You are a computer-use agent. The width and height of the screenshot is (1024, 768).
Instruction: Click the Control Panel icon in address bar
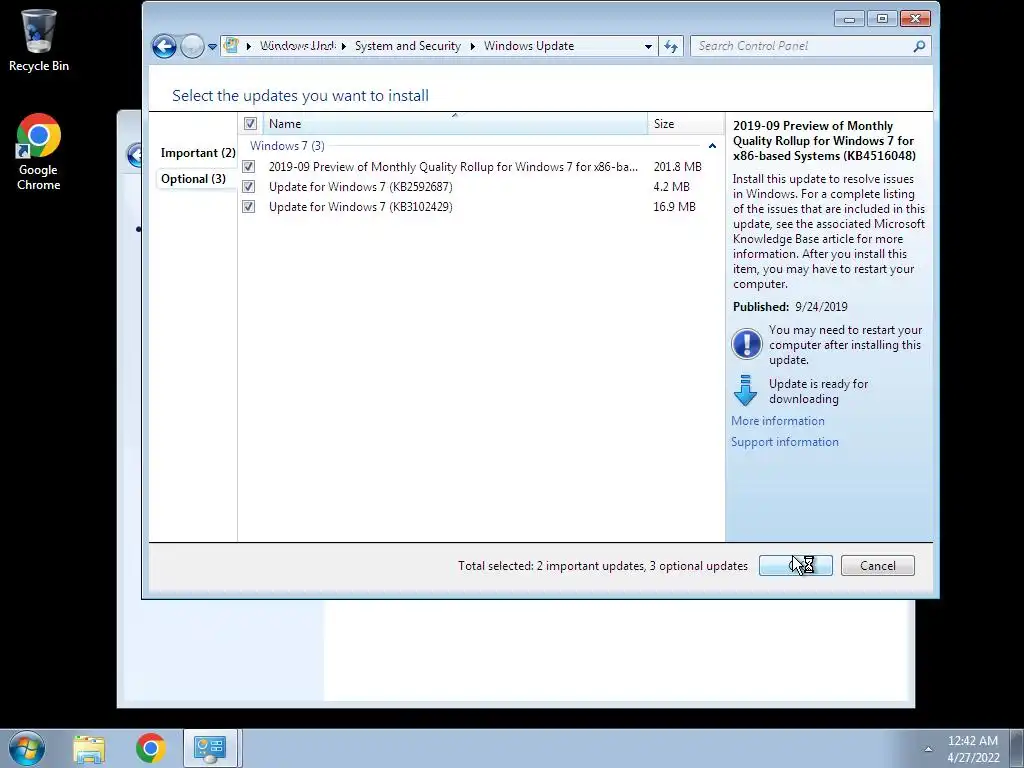(x=231, y=46)
